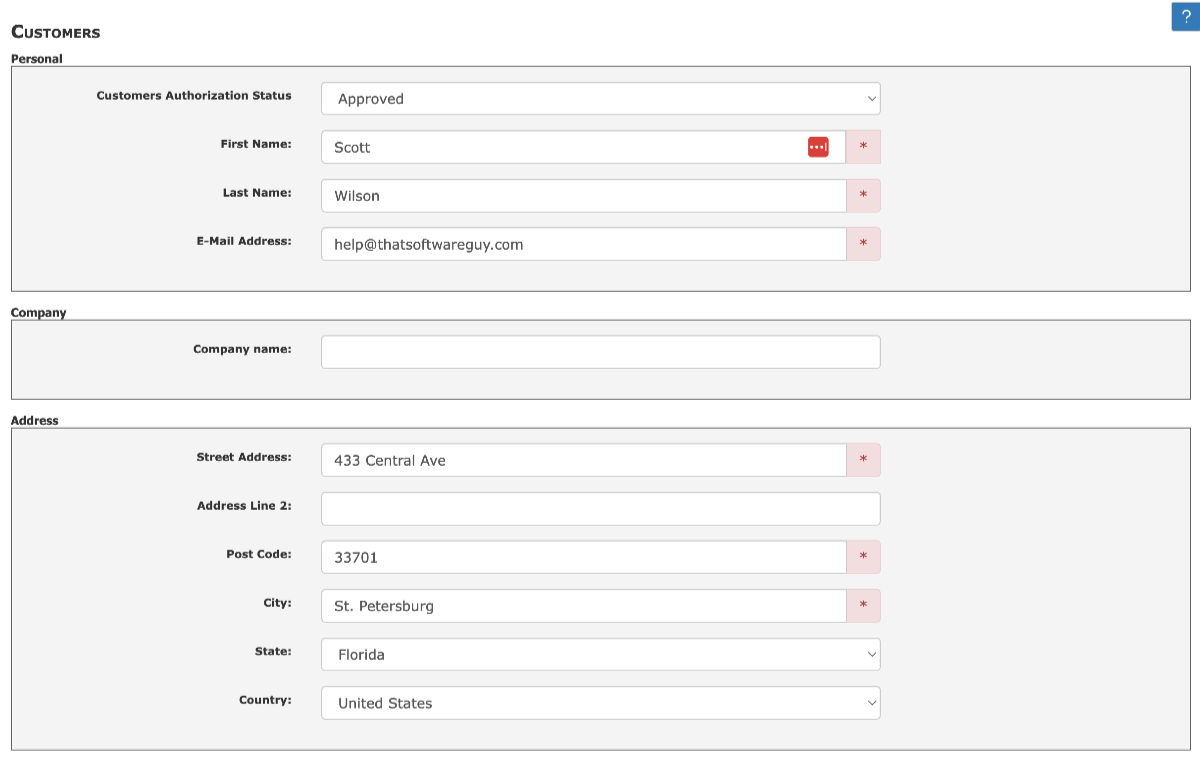This screenshot has height=759, width=1200.
Task: Open the Customers Authorization Status dropdown
Action: (x=600, y=98)
